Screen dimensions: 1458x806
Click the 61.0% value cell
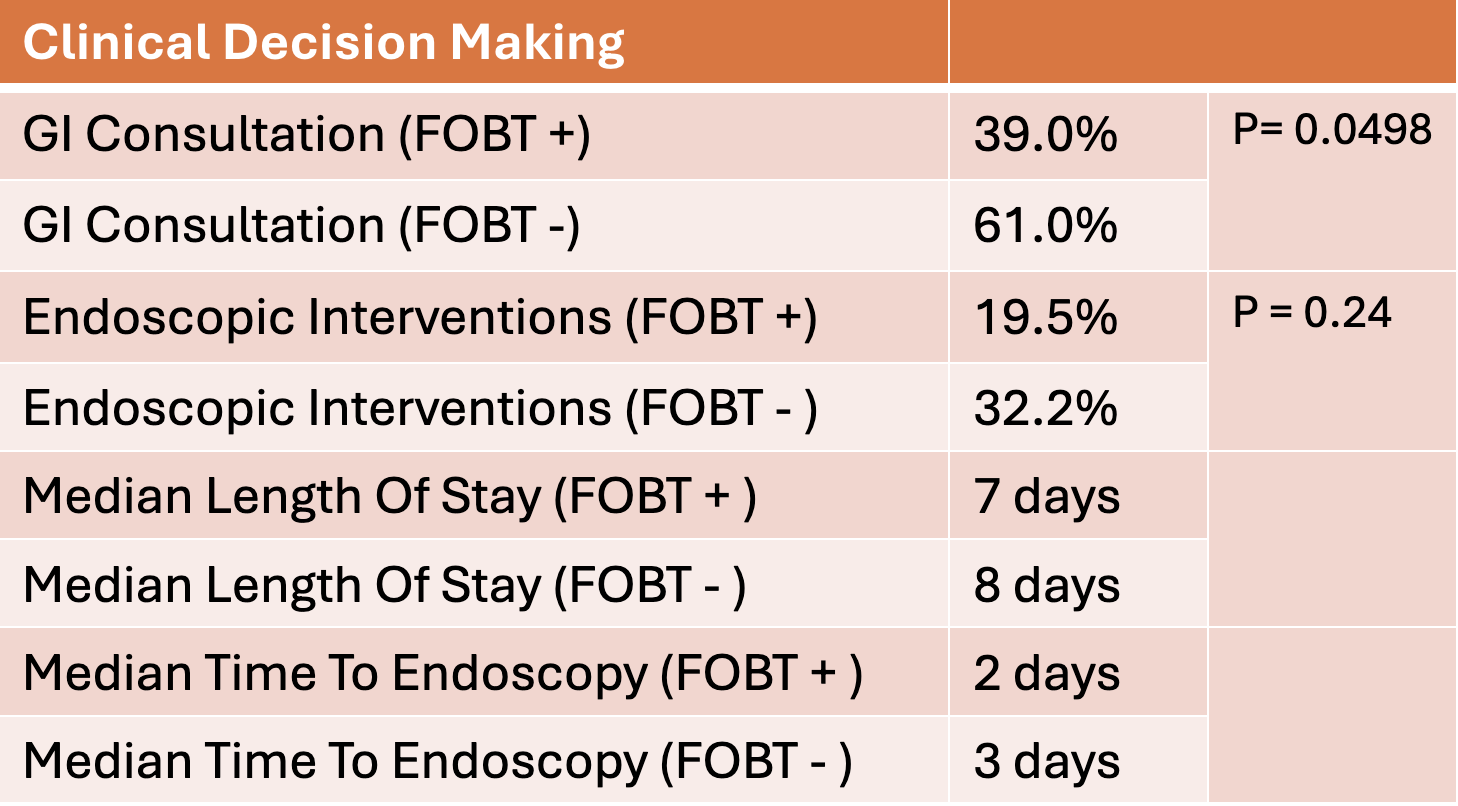[x=1078, y=226]
